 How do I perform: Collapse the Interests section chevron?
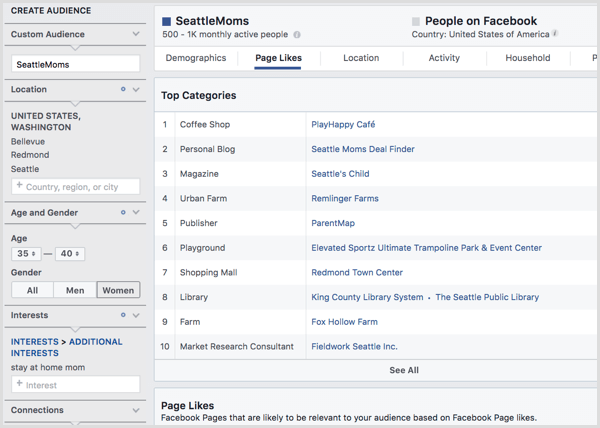136,315
